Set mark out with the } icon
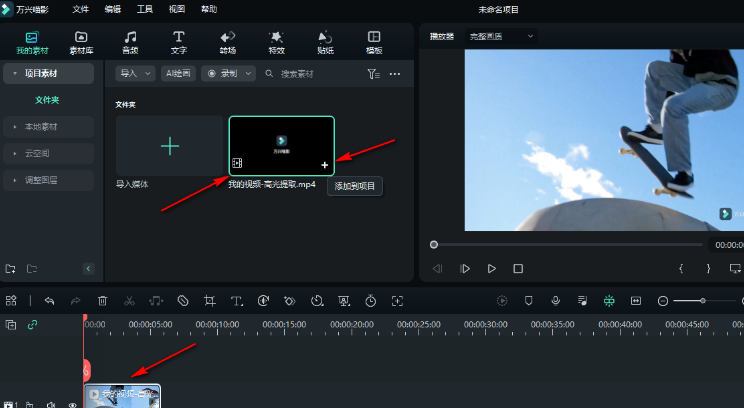 [x=708, y=269]
